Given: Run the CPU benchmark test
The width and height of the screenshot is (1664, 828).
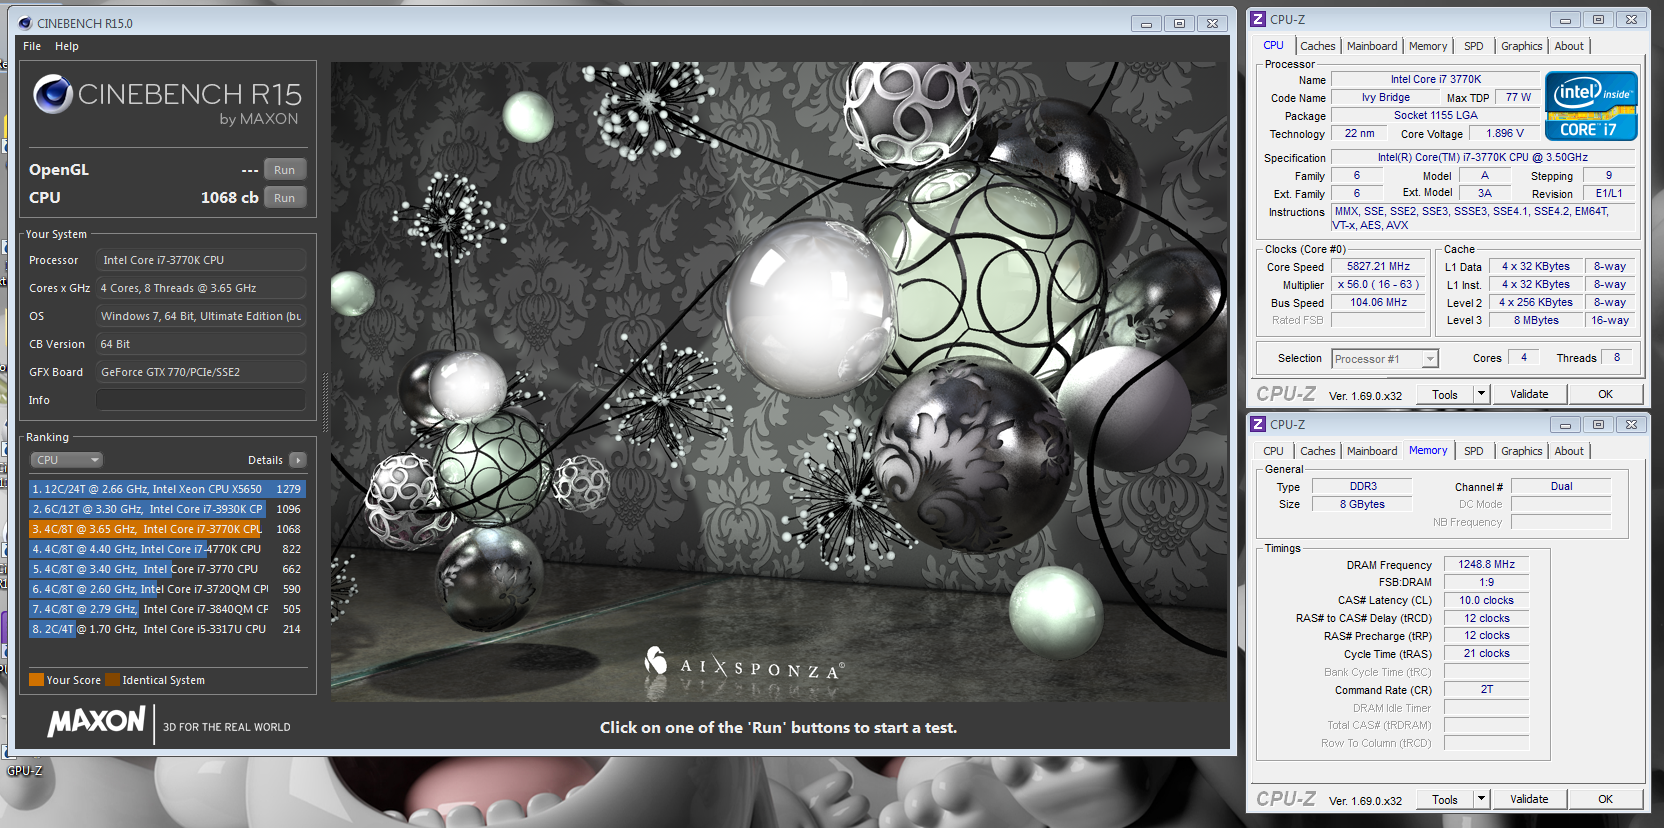Looking at the screenshot, I should coord(285,198).
